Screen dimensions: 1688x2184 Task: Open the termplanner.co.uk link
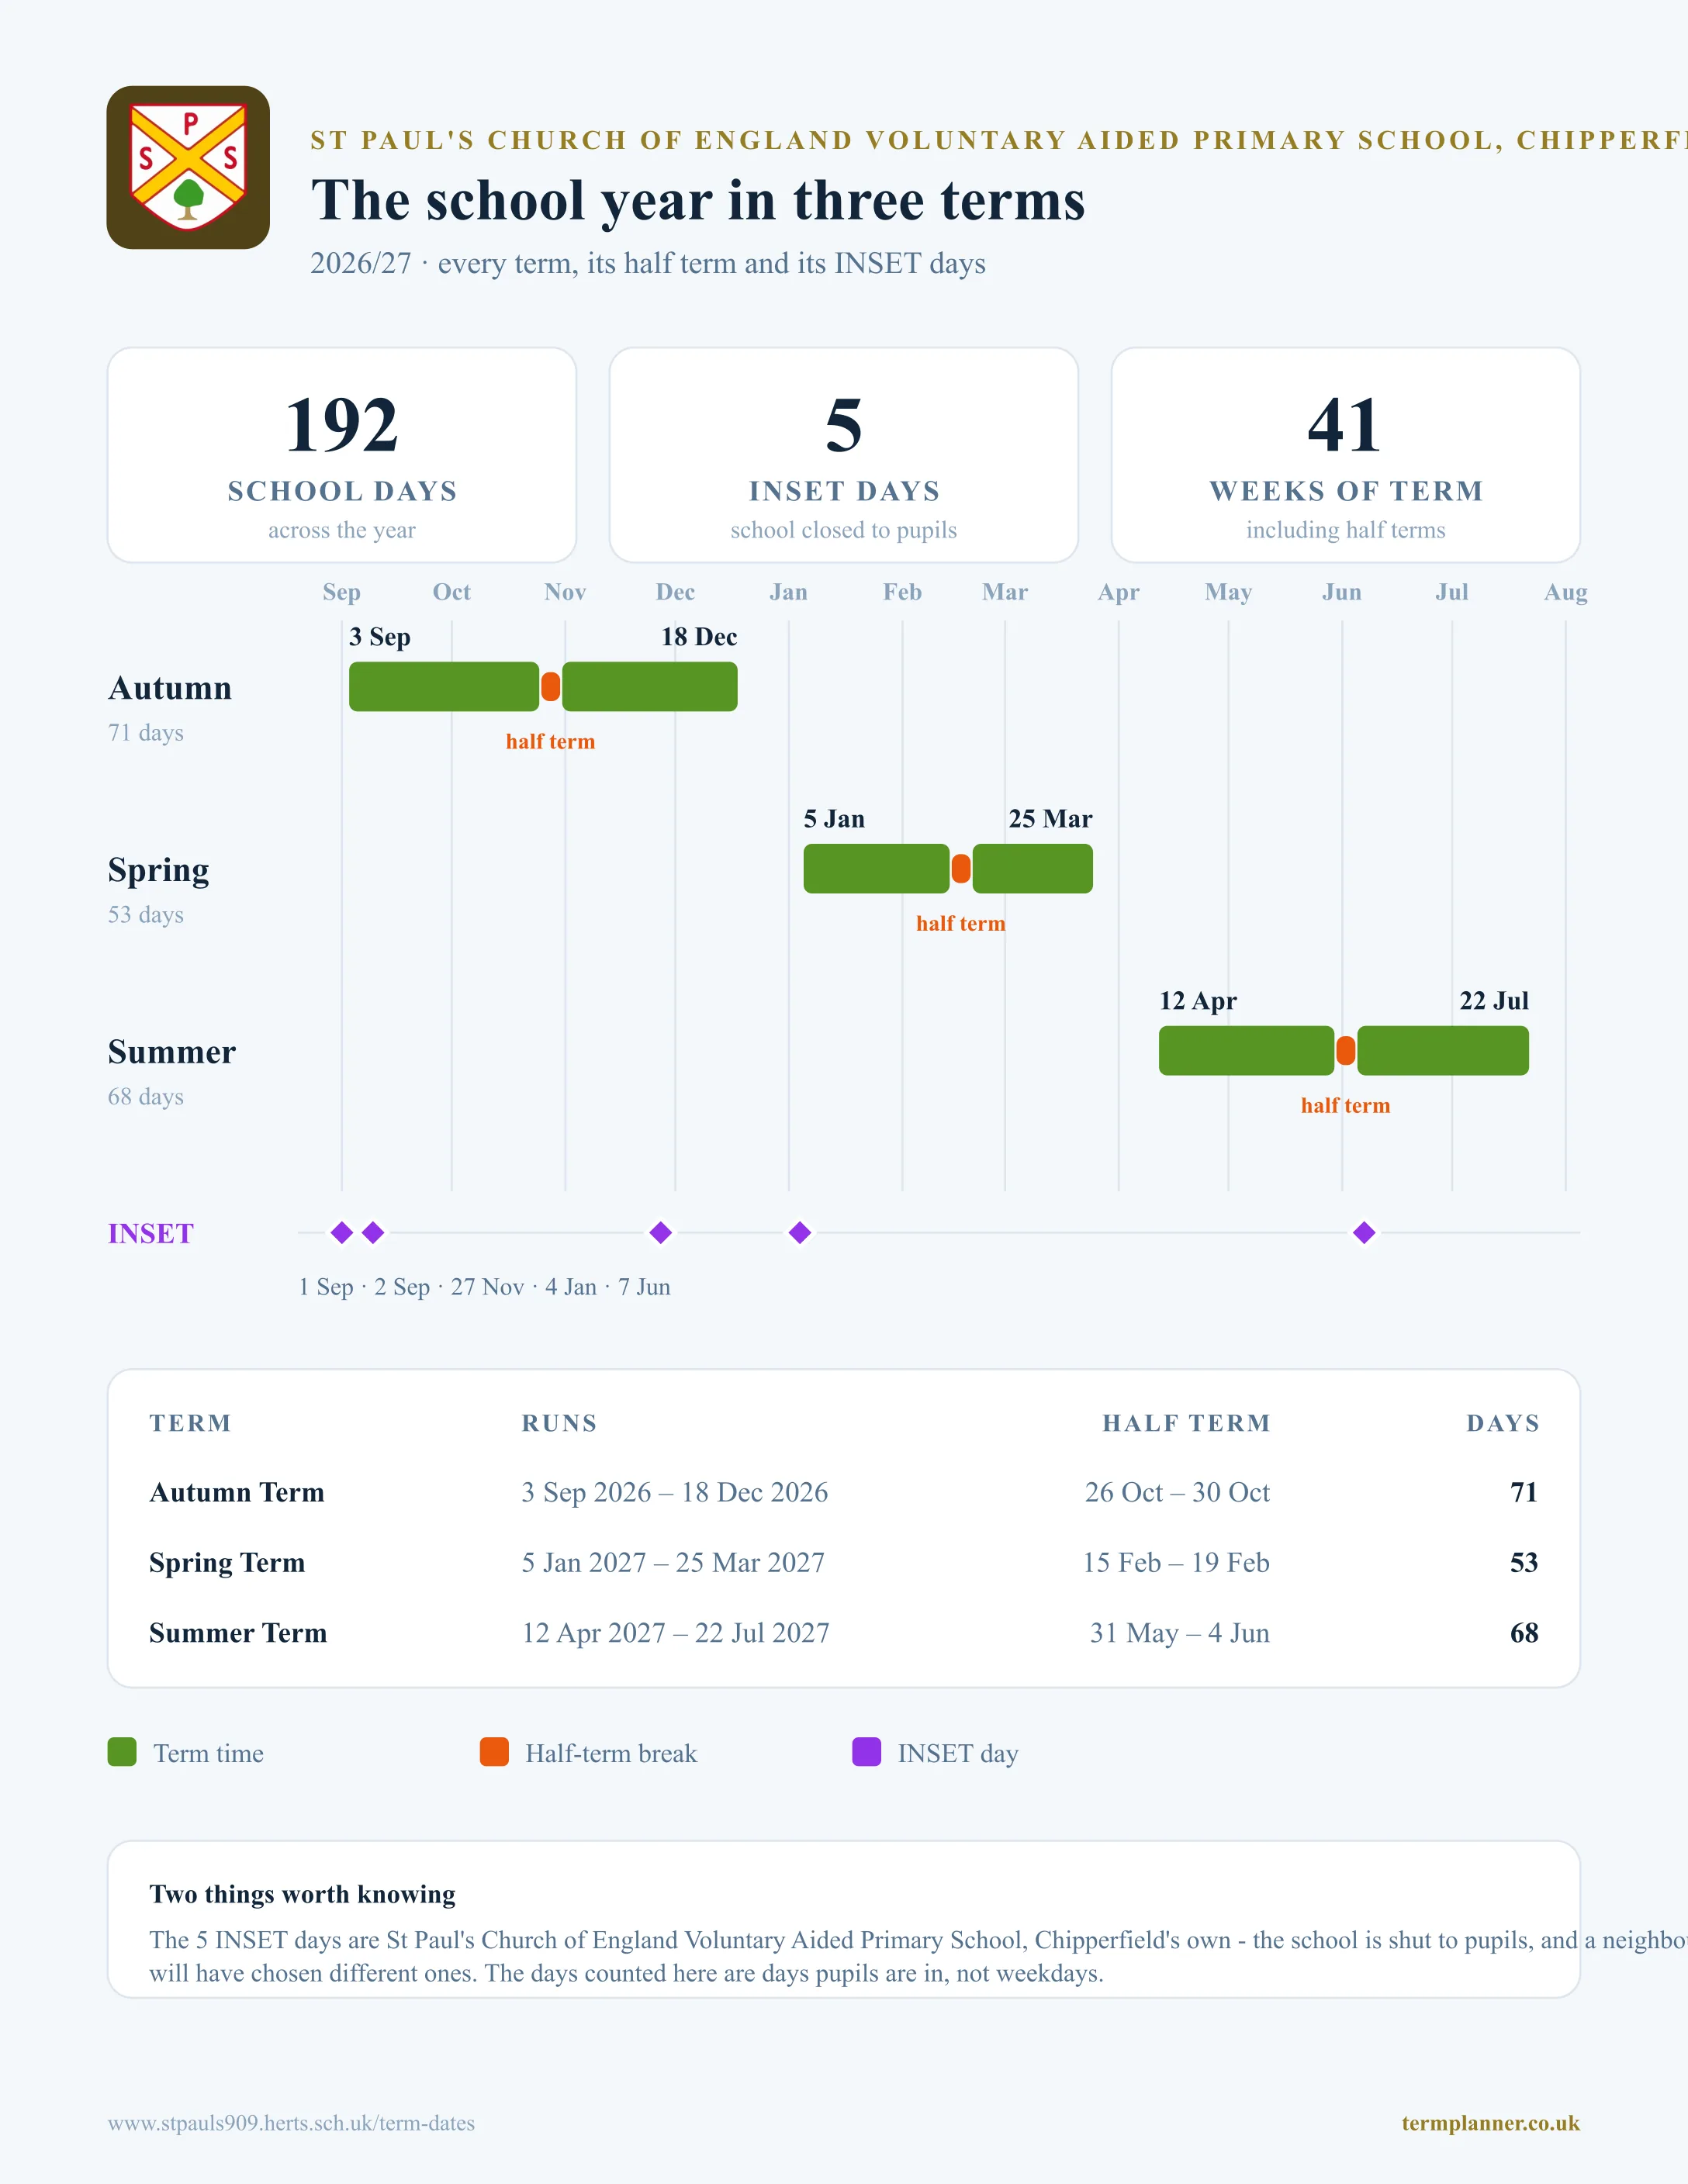1490,2122
